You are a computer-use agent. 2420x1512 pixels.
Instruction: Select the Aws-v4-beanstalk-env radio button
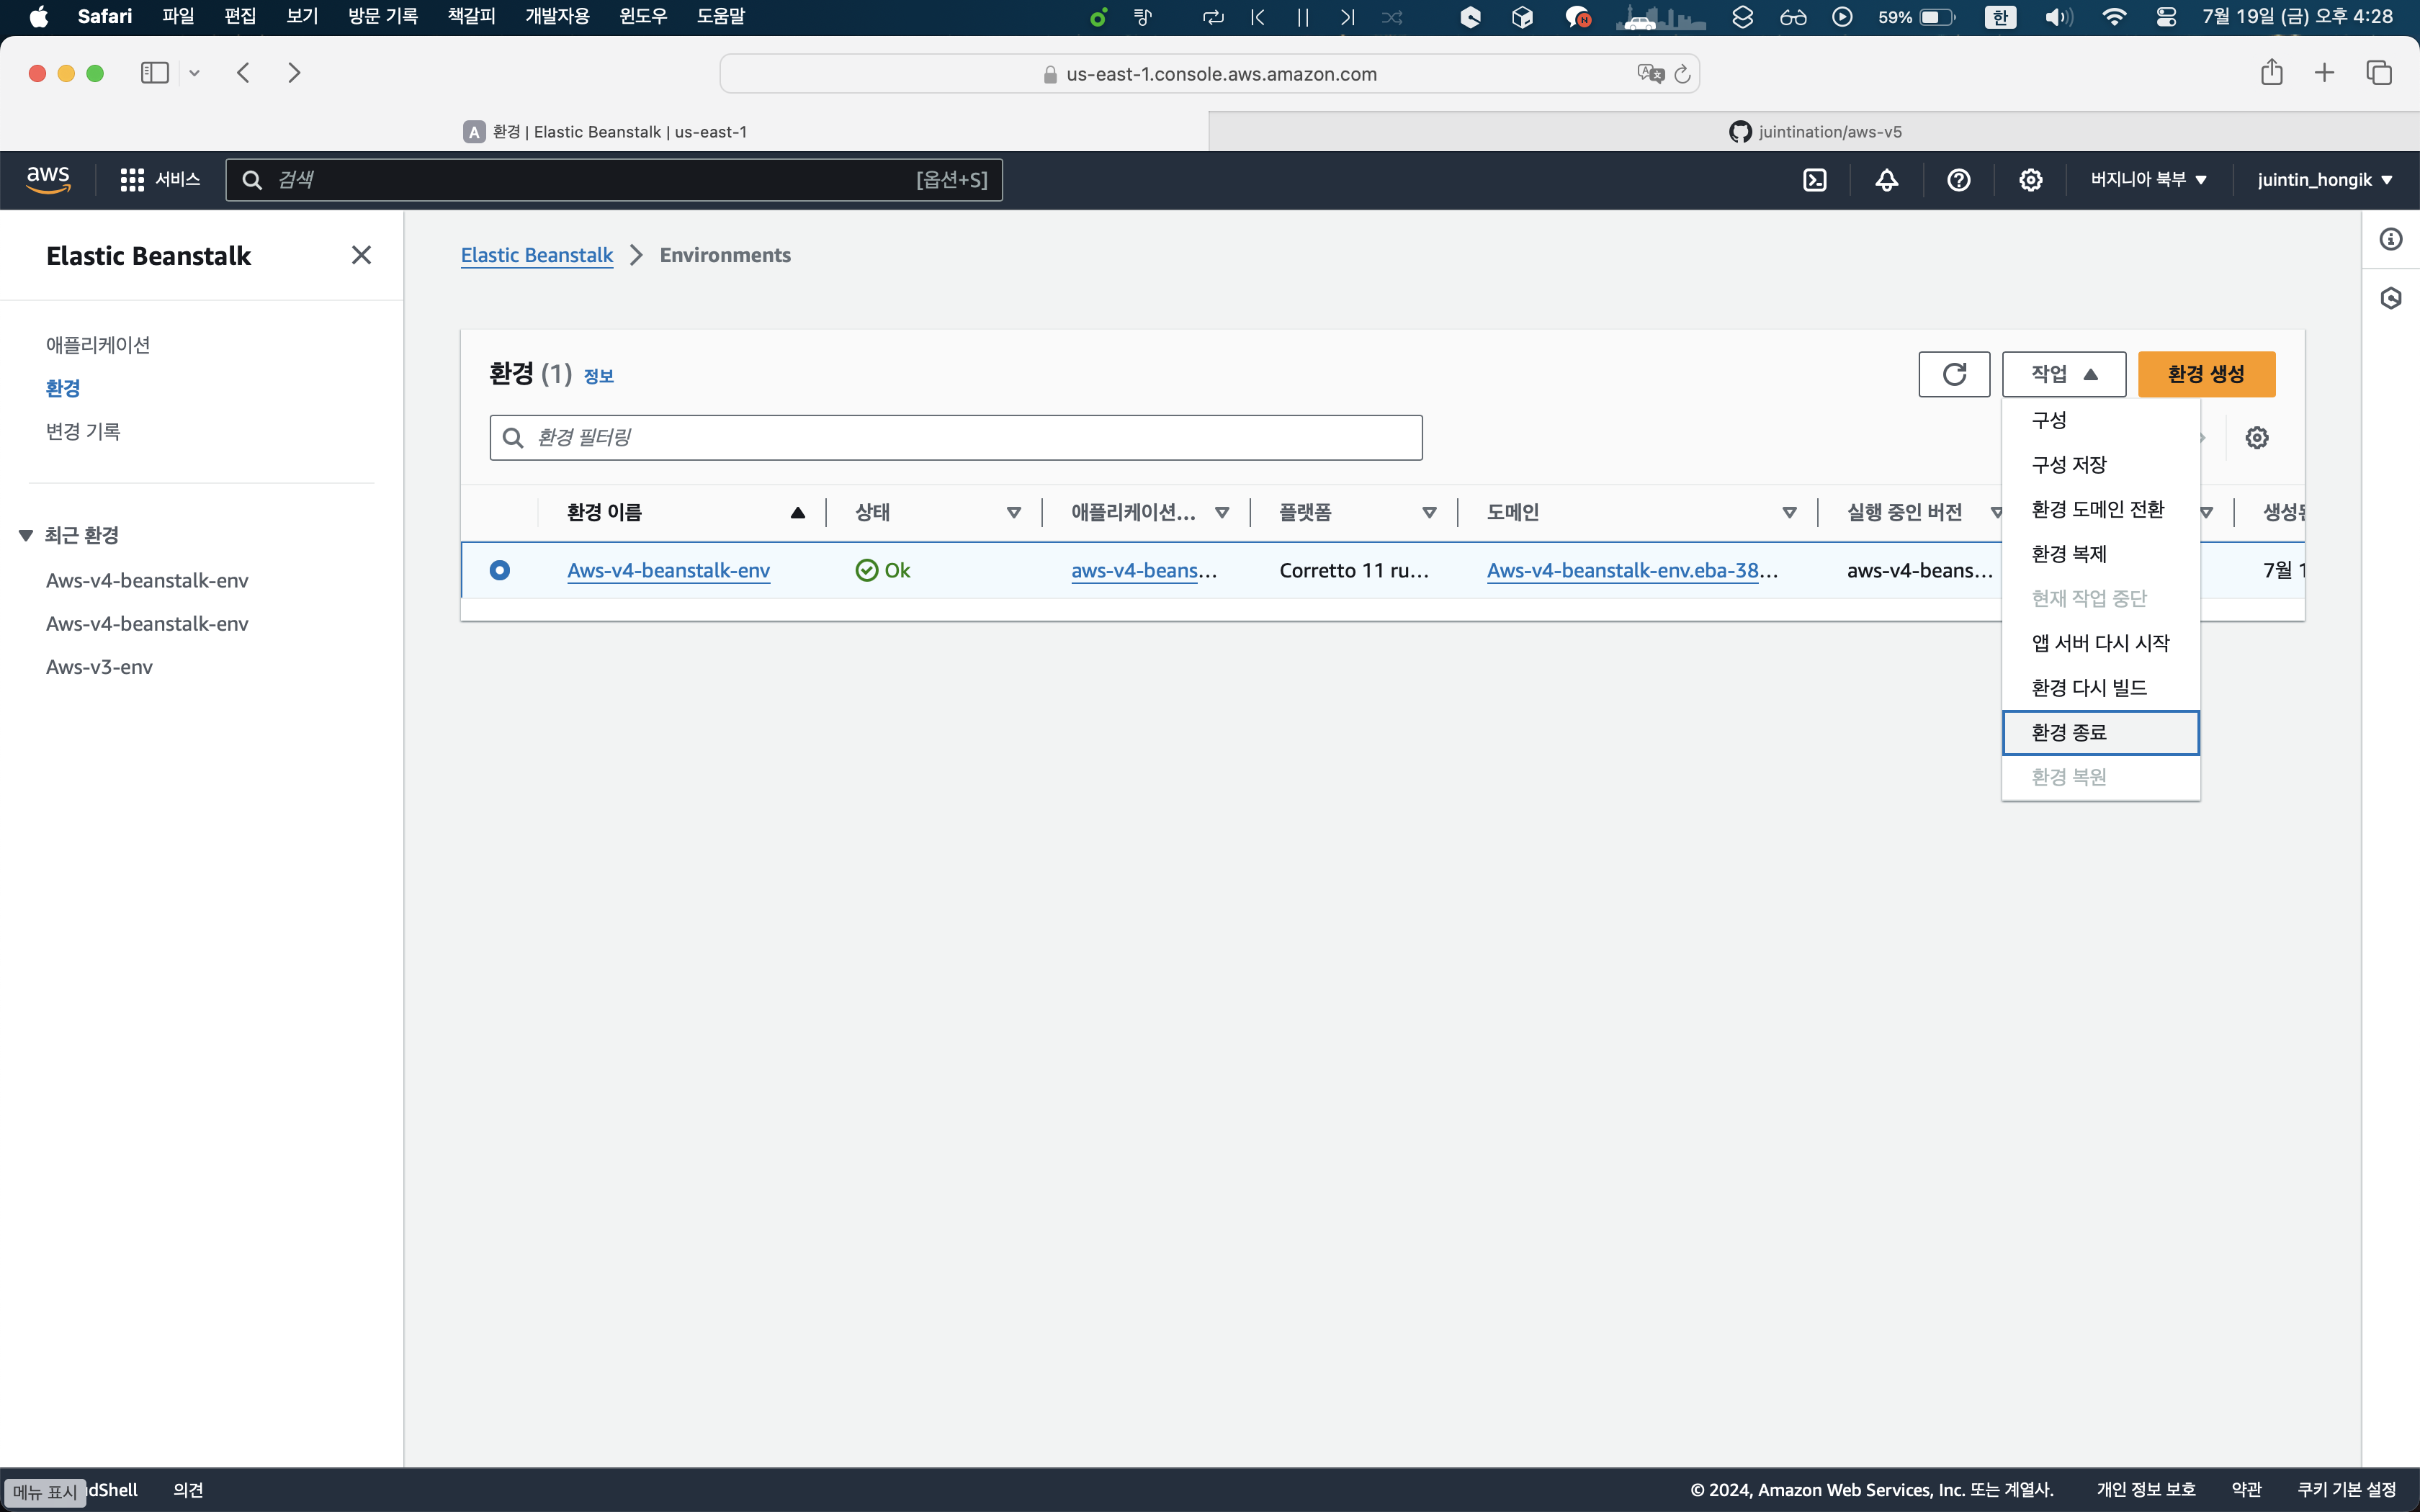500,570
